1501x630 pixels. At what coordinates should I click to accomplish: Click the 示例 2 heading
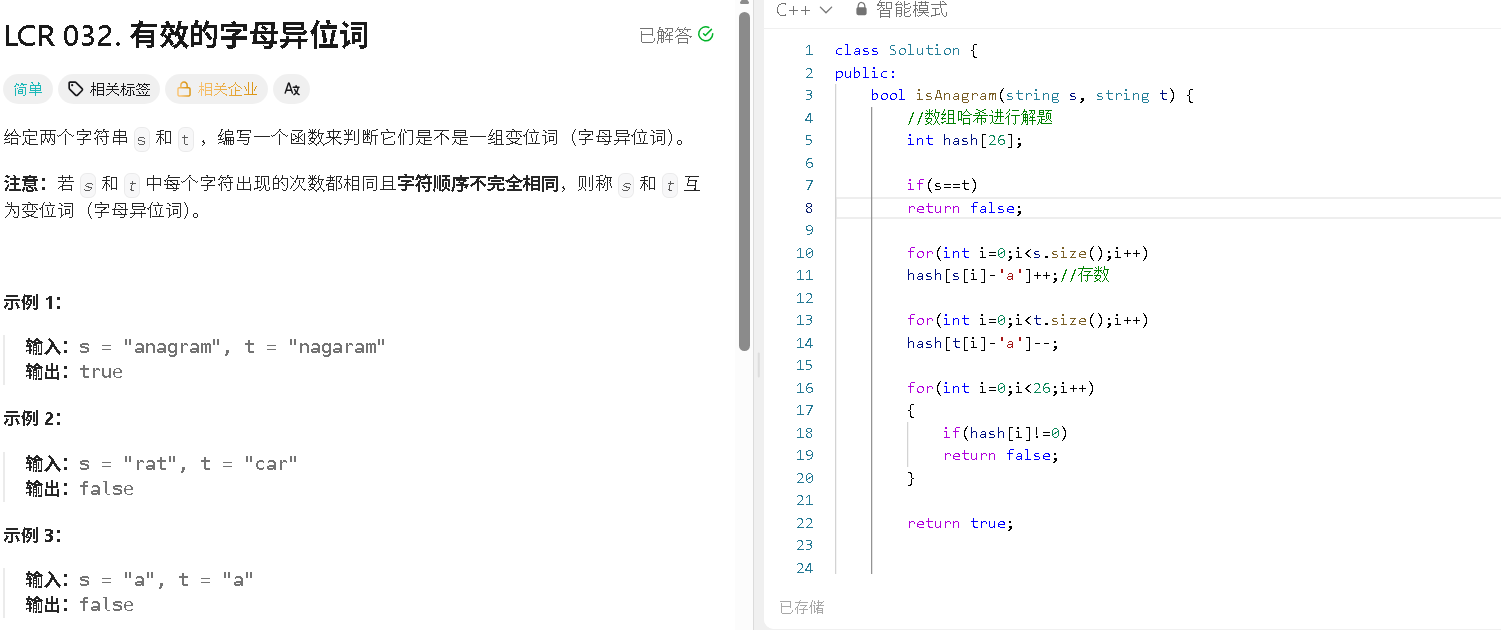[x=33, y=419]
